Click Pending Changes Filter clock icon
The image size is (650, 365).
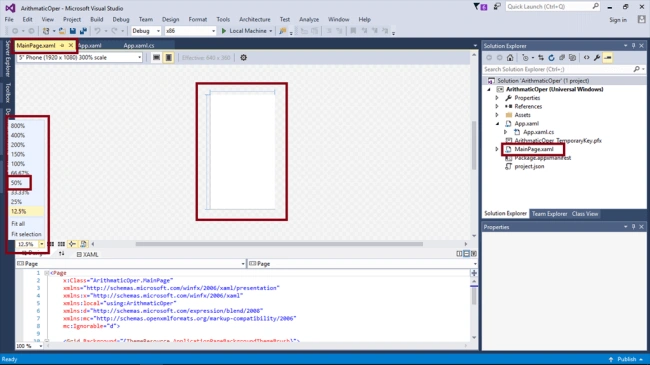point(525,58)
